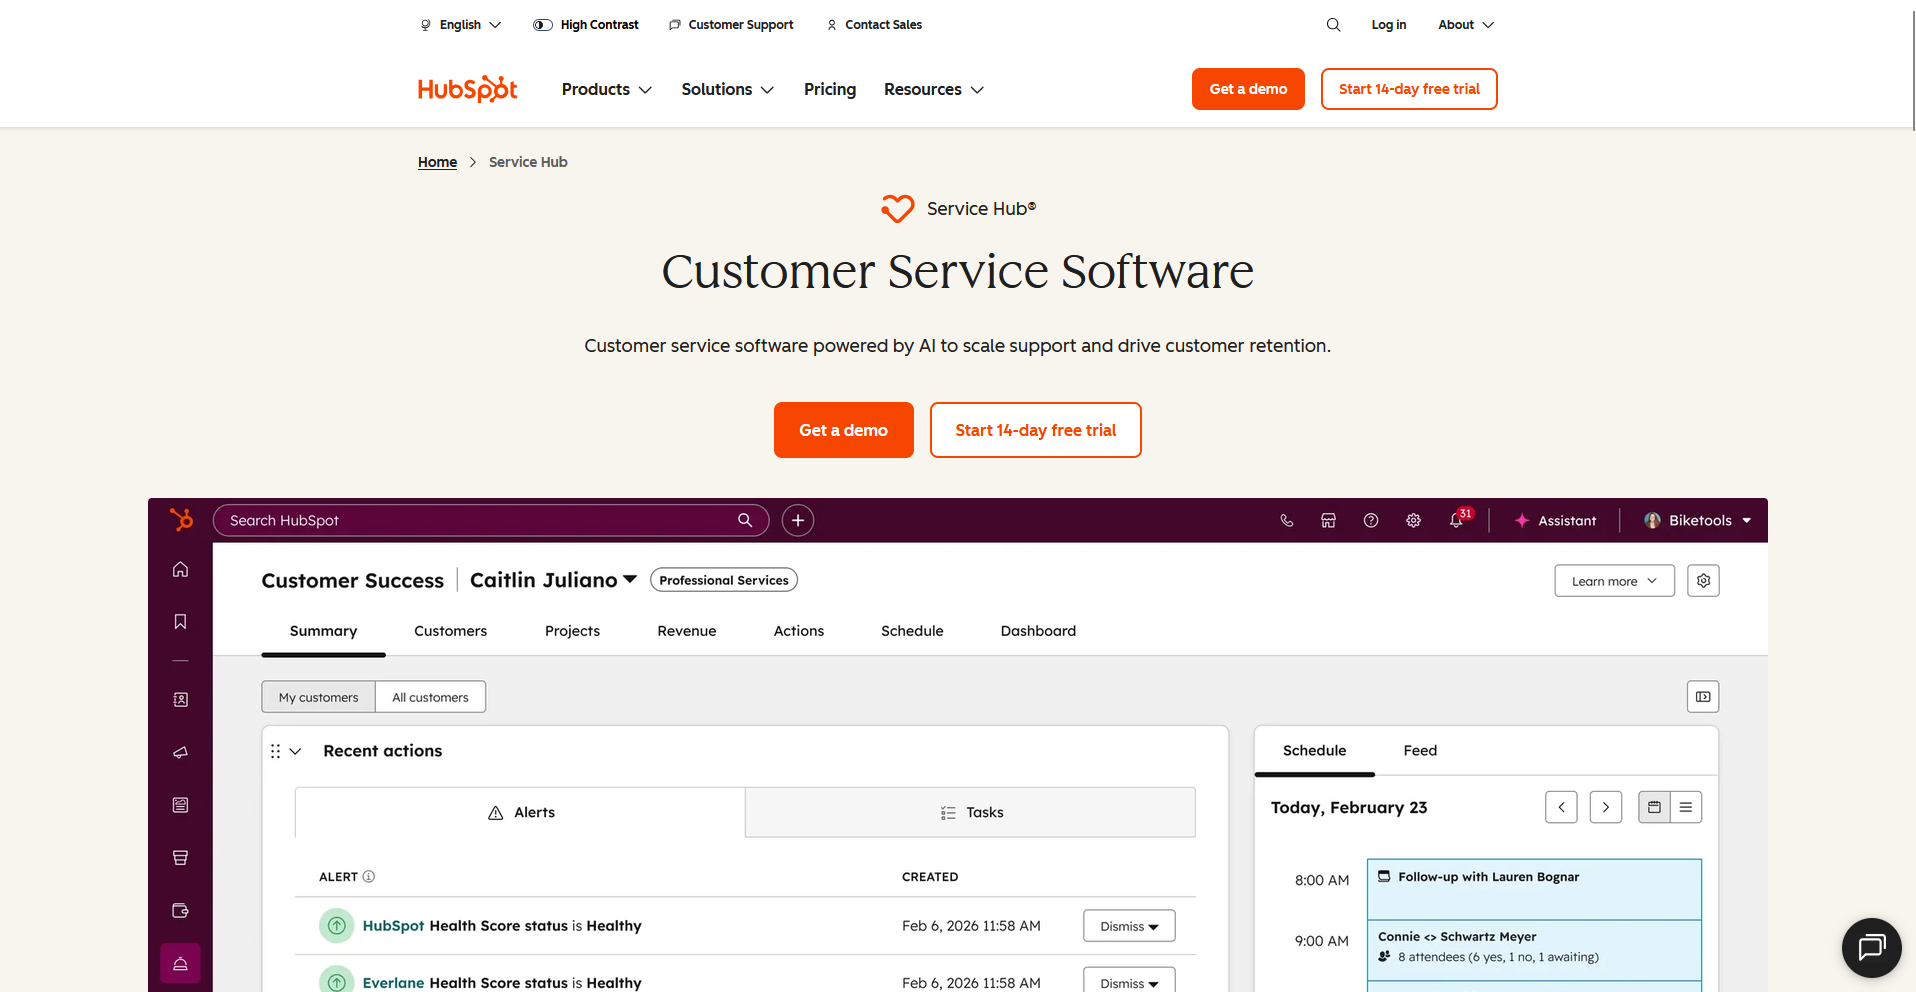1916x992 pixels.
Task: Click Get a demo in header
Action: tap(1248, 89)
